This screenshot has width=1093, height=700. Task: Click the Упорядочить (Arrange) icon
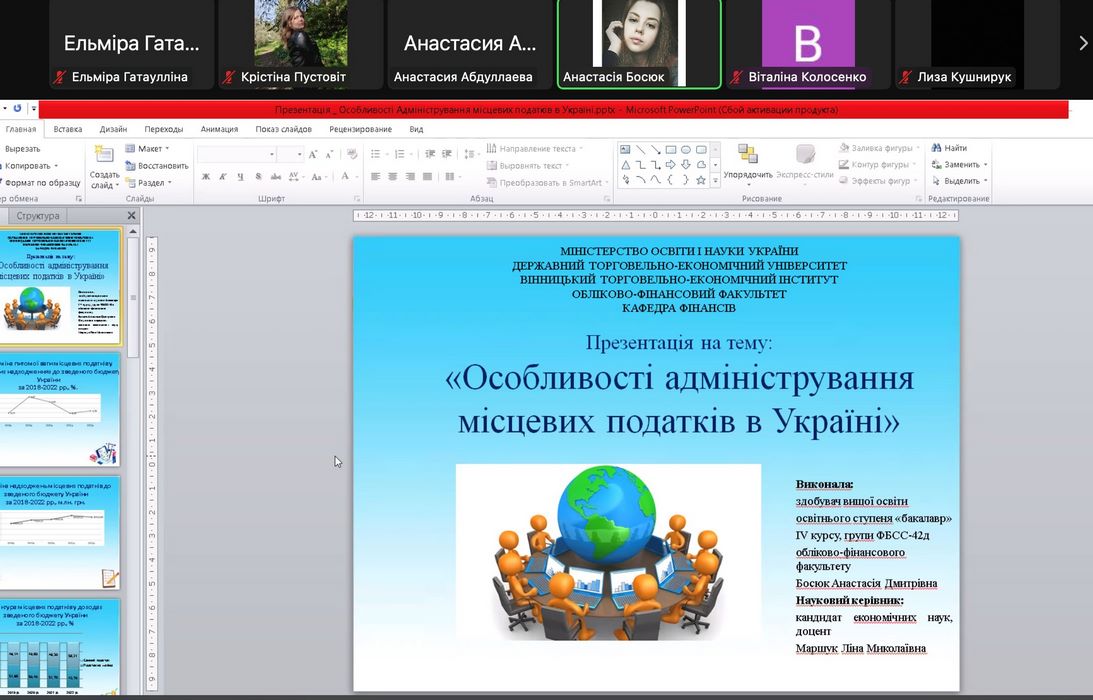coord(748,154)
